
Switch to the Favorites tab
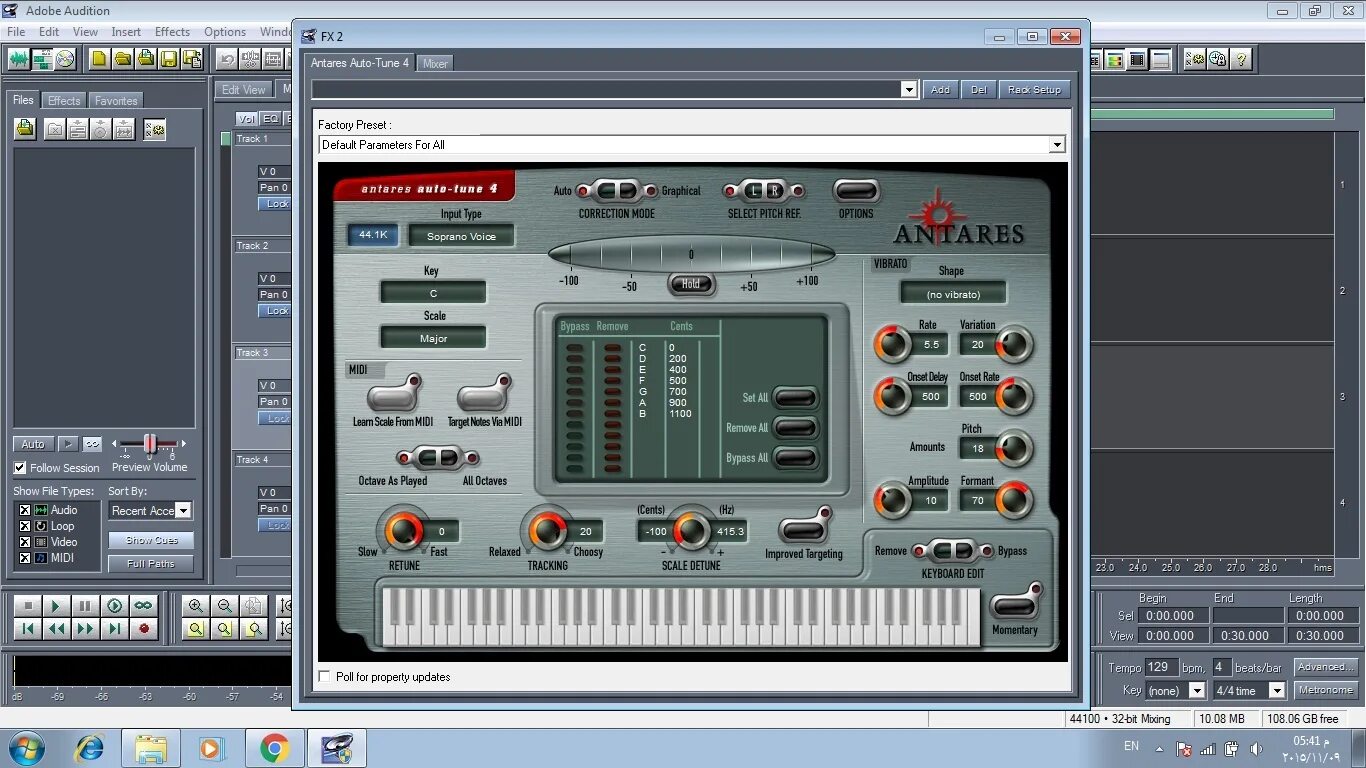point(116,101)
